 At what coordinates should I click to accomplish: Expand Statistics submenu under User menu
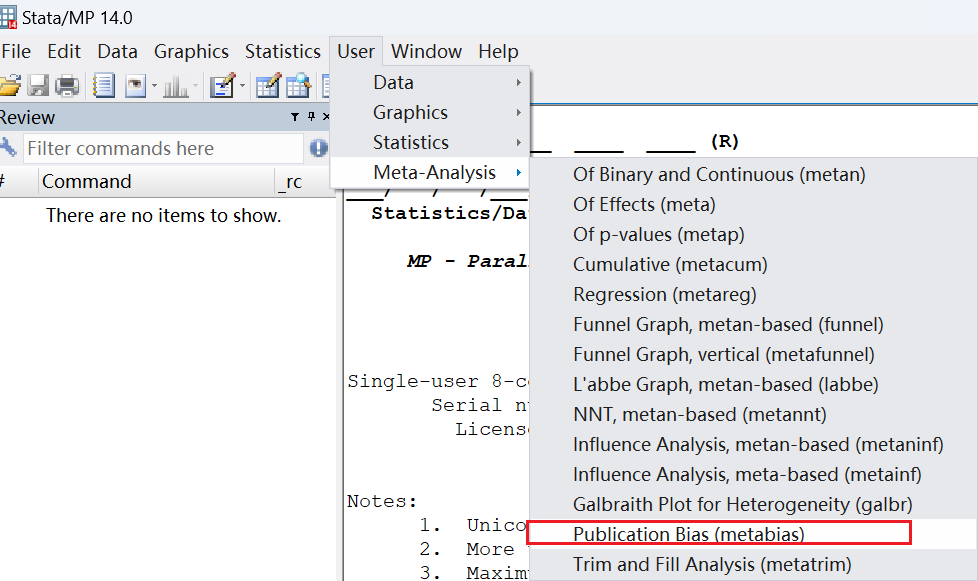coord(430,142)
